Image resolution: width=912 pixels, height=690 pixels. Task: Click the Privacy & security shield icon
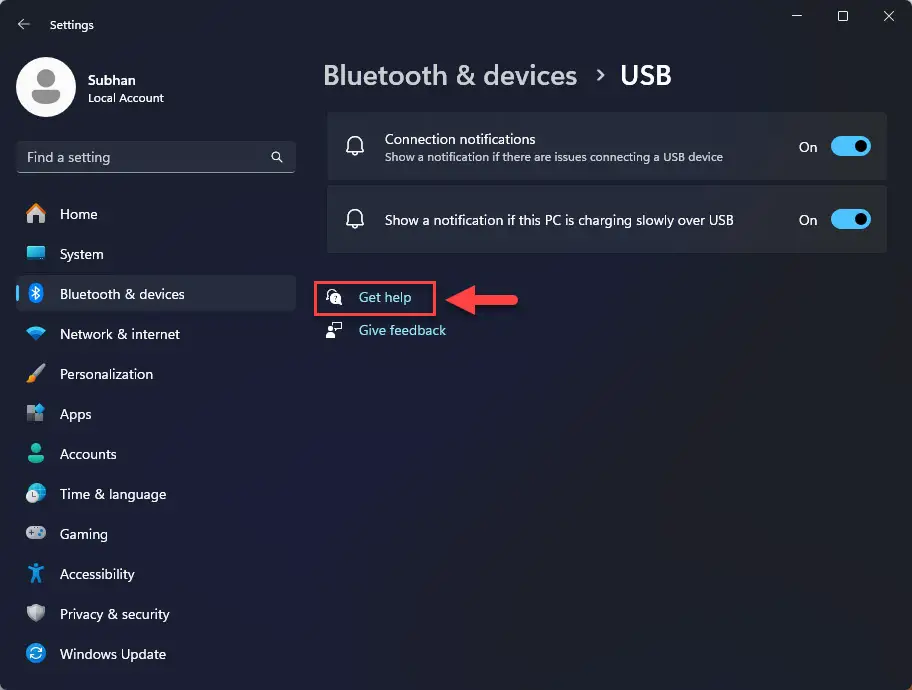(36, 613)
